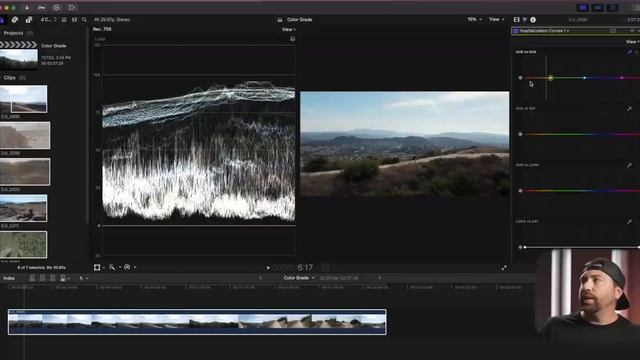Image resolution: width=640 pixels, height=360 pixels.
Task: Click connect clip to storyline icon
Action: (32, 278)
